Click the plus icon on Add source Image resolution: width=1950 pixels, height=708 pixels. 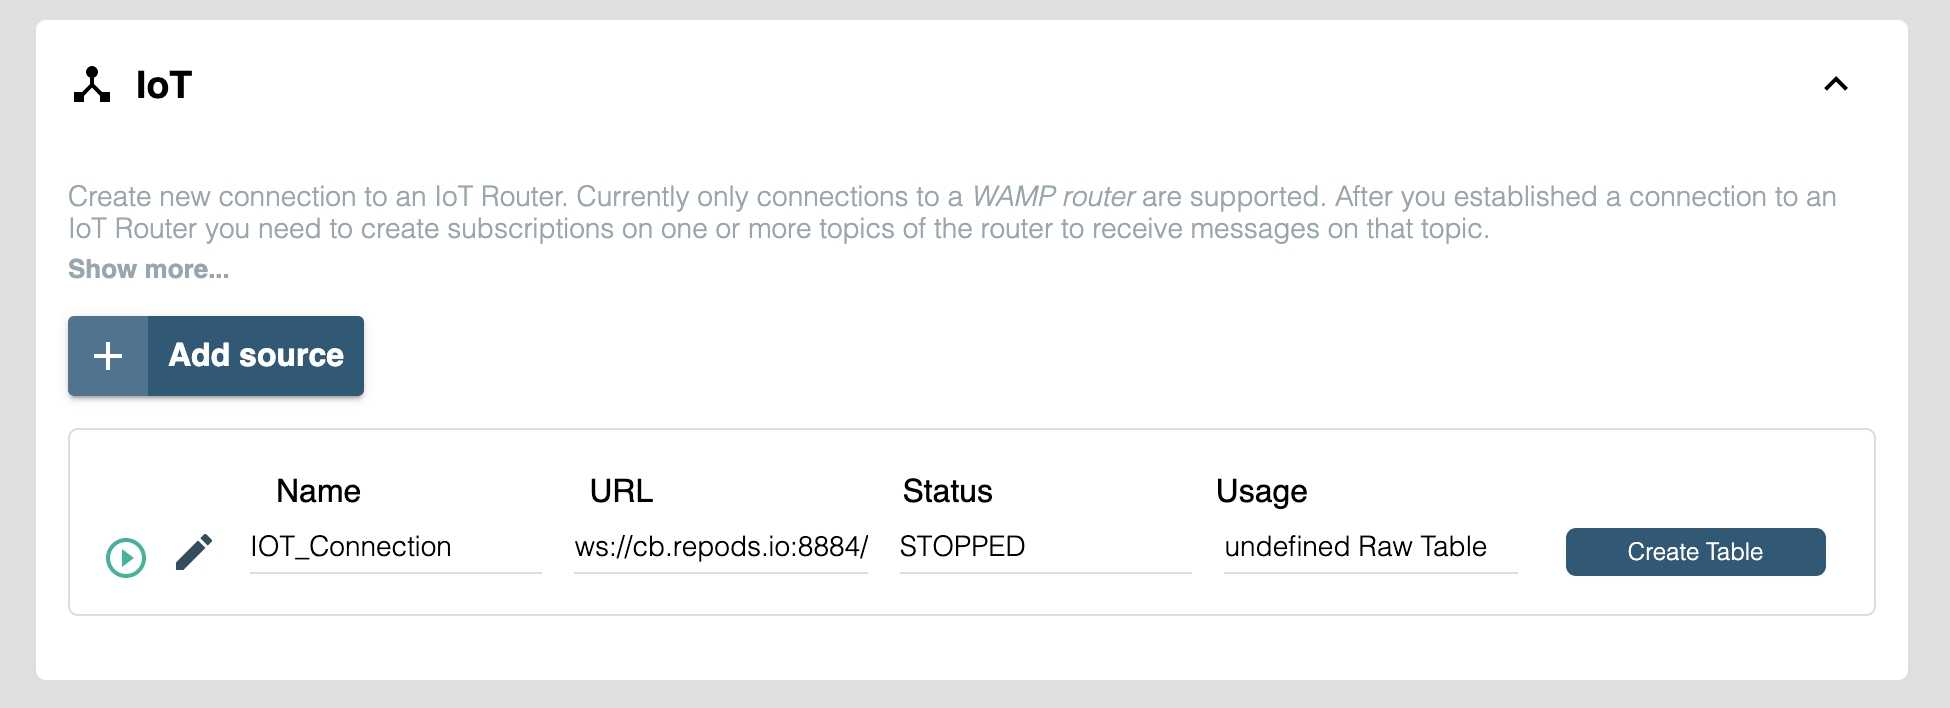108,356
